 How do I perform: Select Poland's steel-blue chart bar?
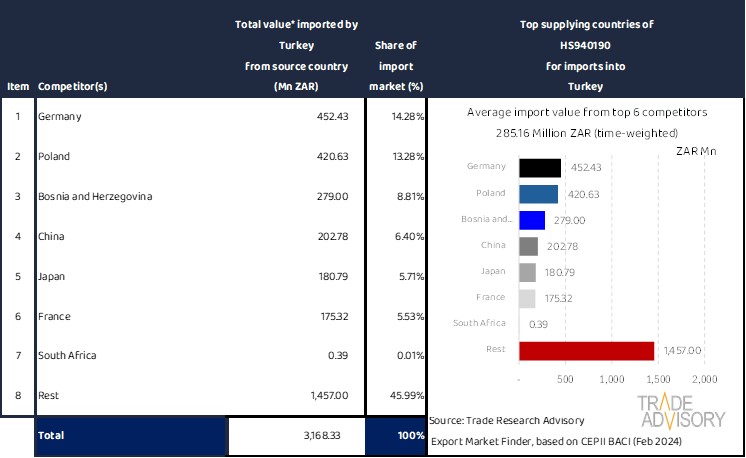[538, 194]
